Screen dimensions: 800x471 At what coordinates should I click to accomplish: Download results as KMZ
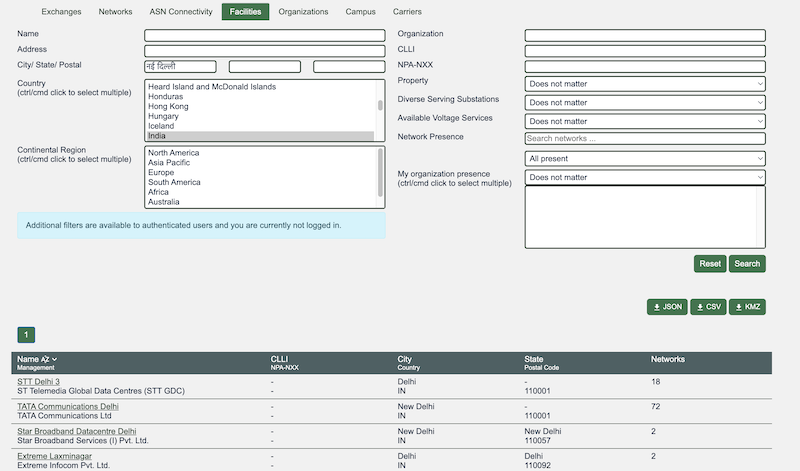pos(747,307)
